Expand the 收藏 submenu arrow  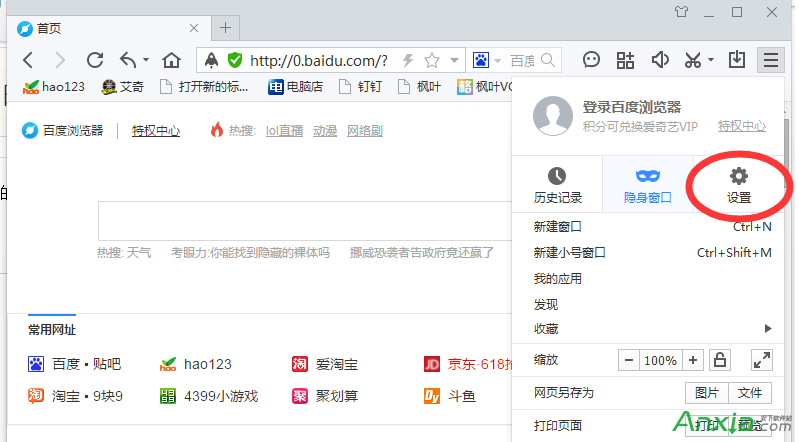click(x=768, y=329)
